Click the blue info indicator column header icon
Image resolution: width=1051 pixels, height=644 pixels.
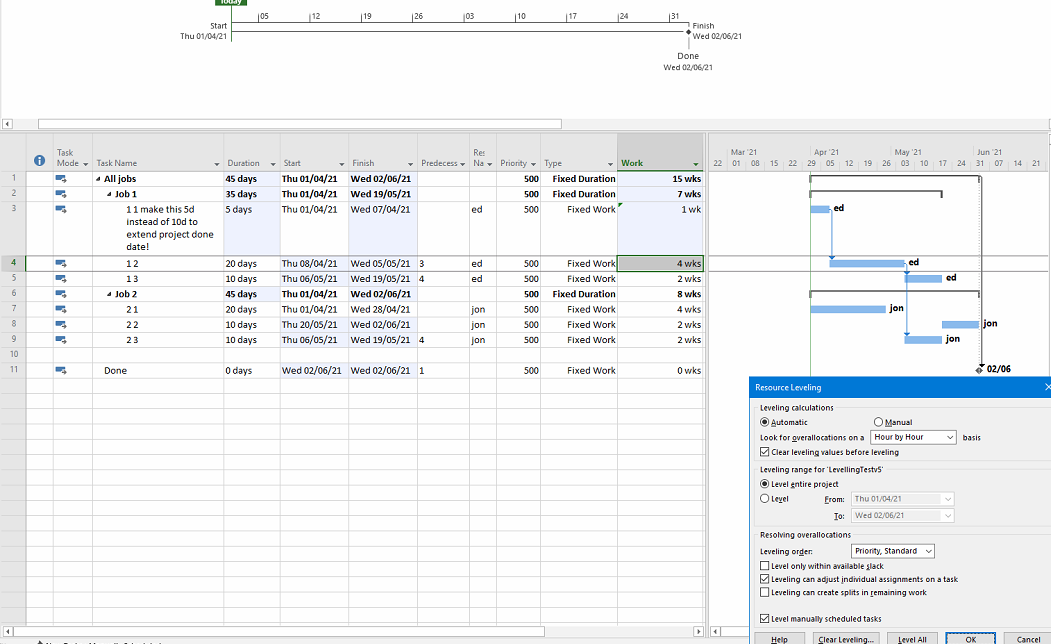click(40, 160)
